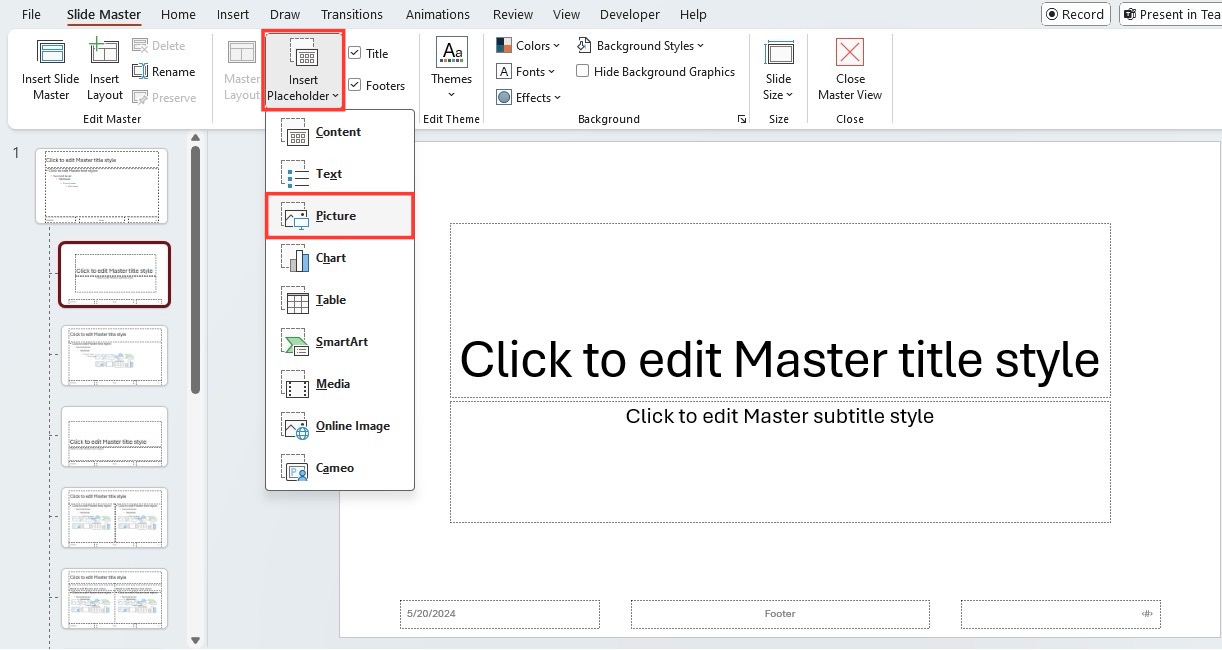Expand the Colors dropdown
Viewport: 1222px width, 650px height.
click(x=529, y=46)
